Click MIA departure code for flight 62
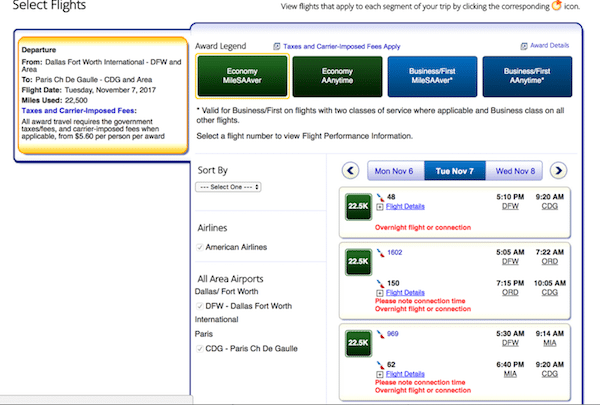 [x=510, y=374]
